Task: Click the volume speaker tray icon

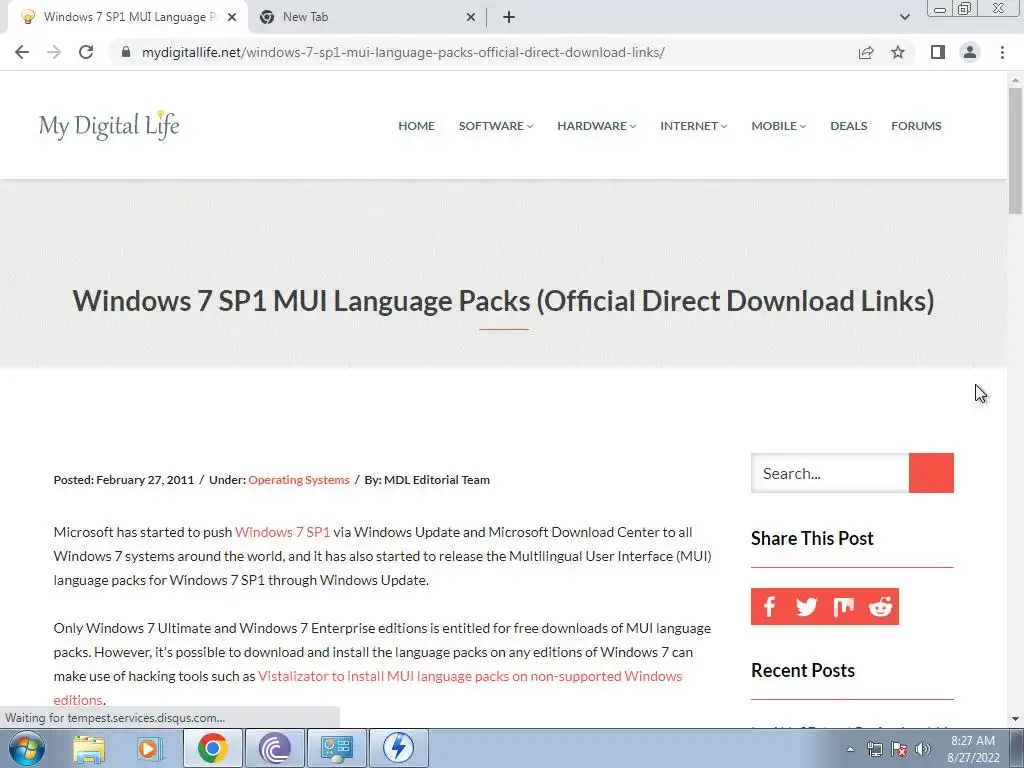Action: point(923,749)
